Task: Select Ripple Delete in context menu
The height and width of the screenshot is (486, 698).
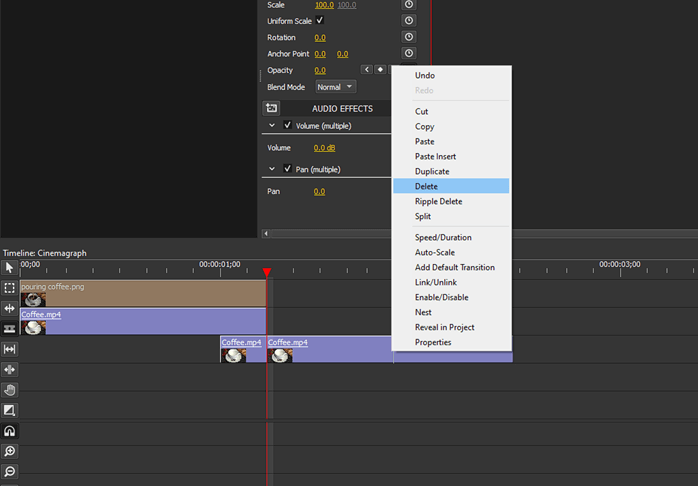Action: coord(438,201)
